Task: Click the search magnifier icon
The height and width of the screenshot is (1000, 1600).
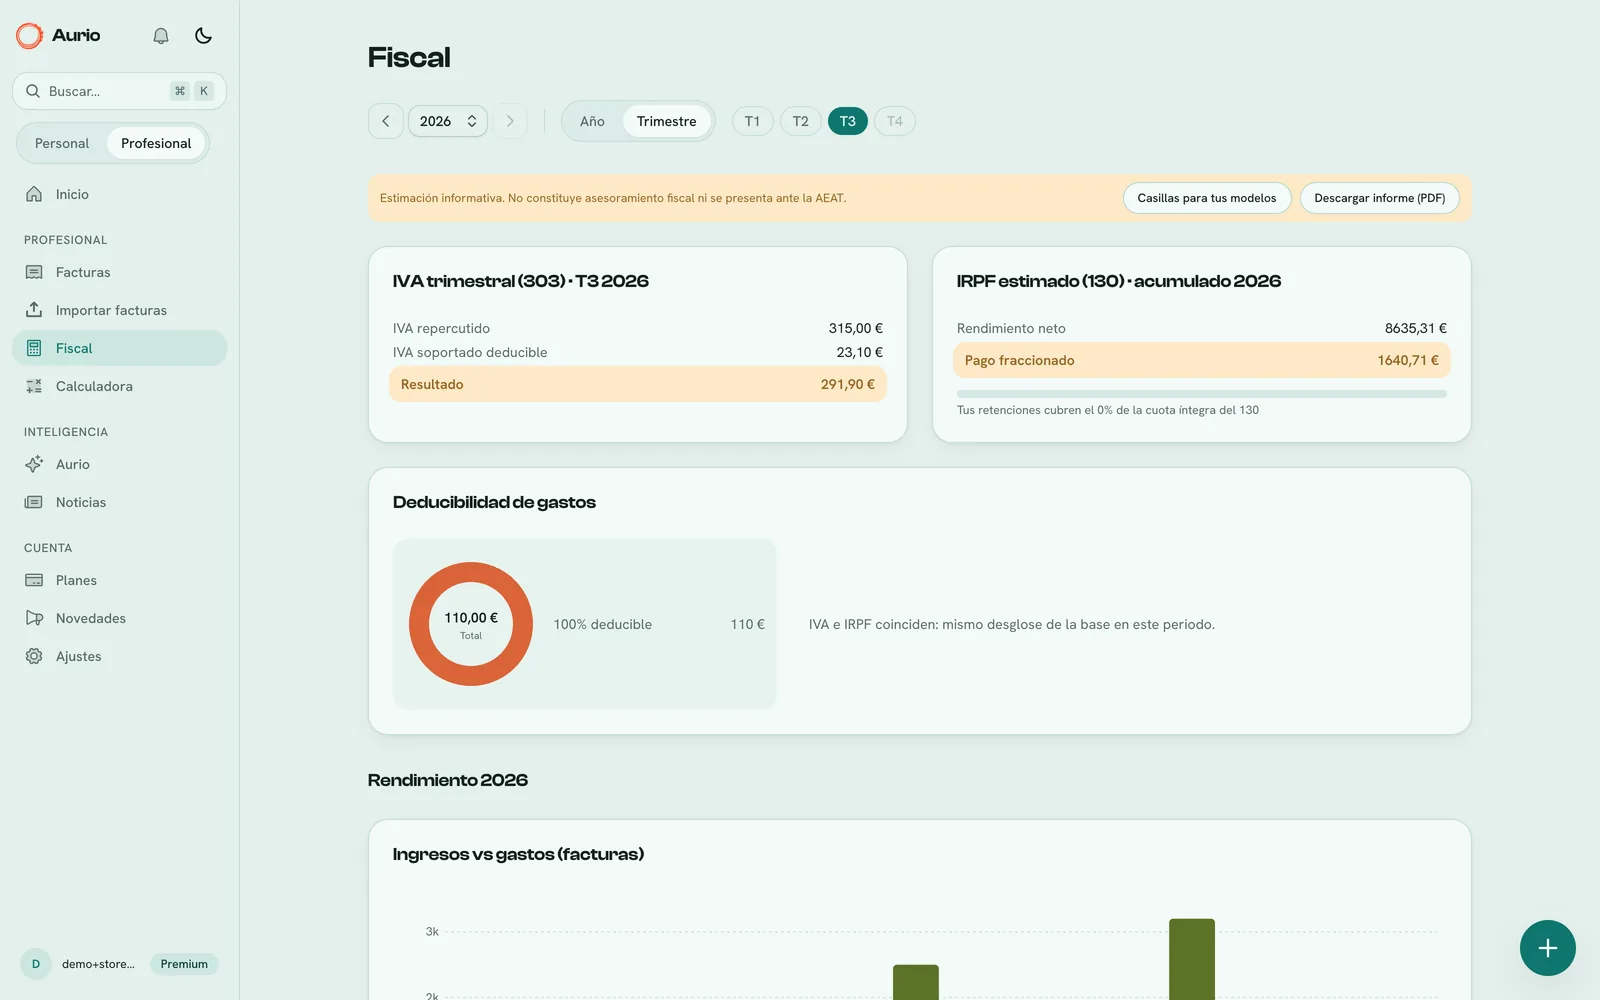Action: tap(33, 91)
